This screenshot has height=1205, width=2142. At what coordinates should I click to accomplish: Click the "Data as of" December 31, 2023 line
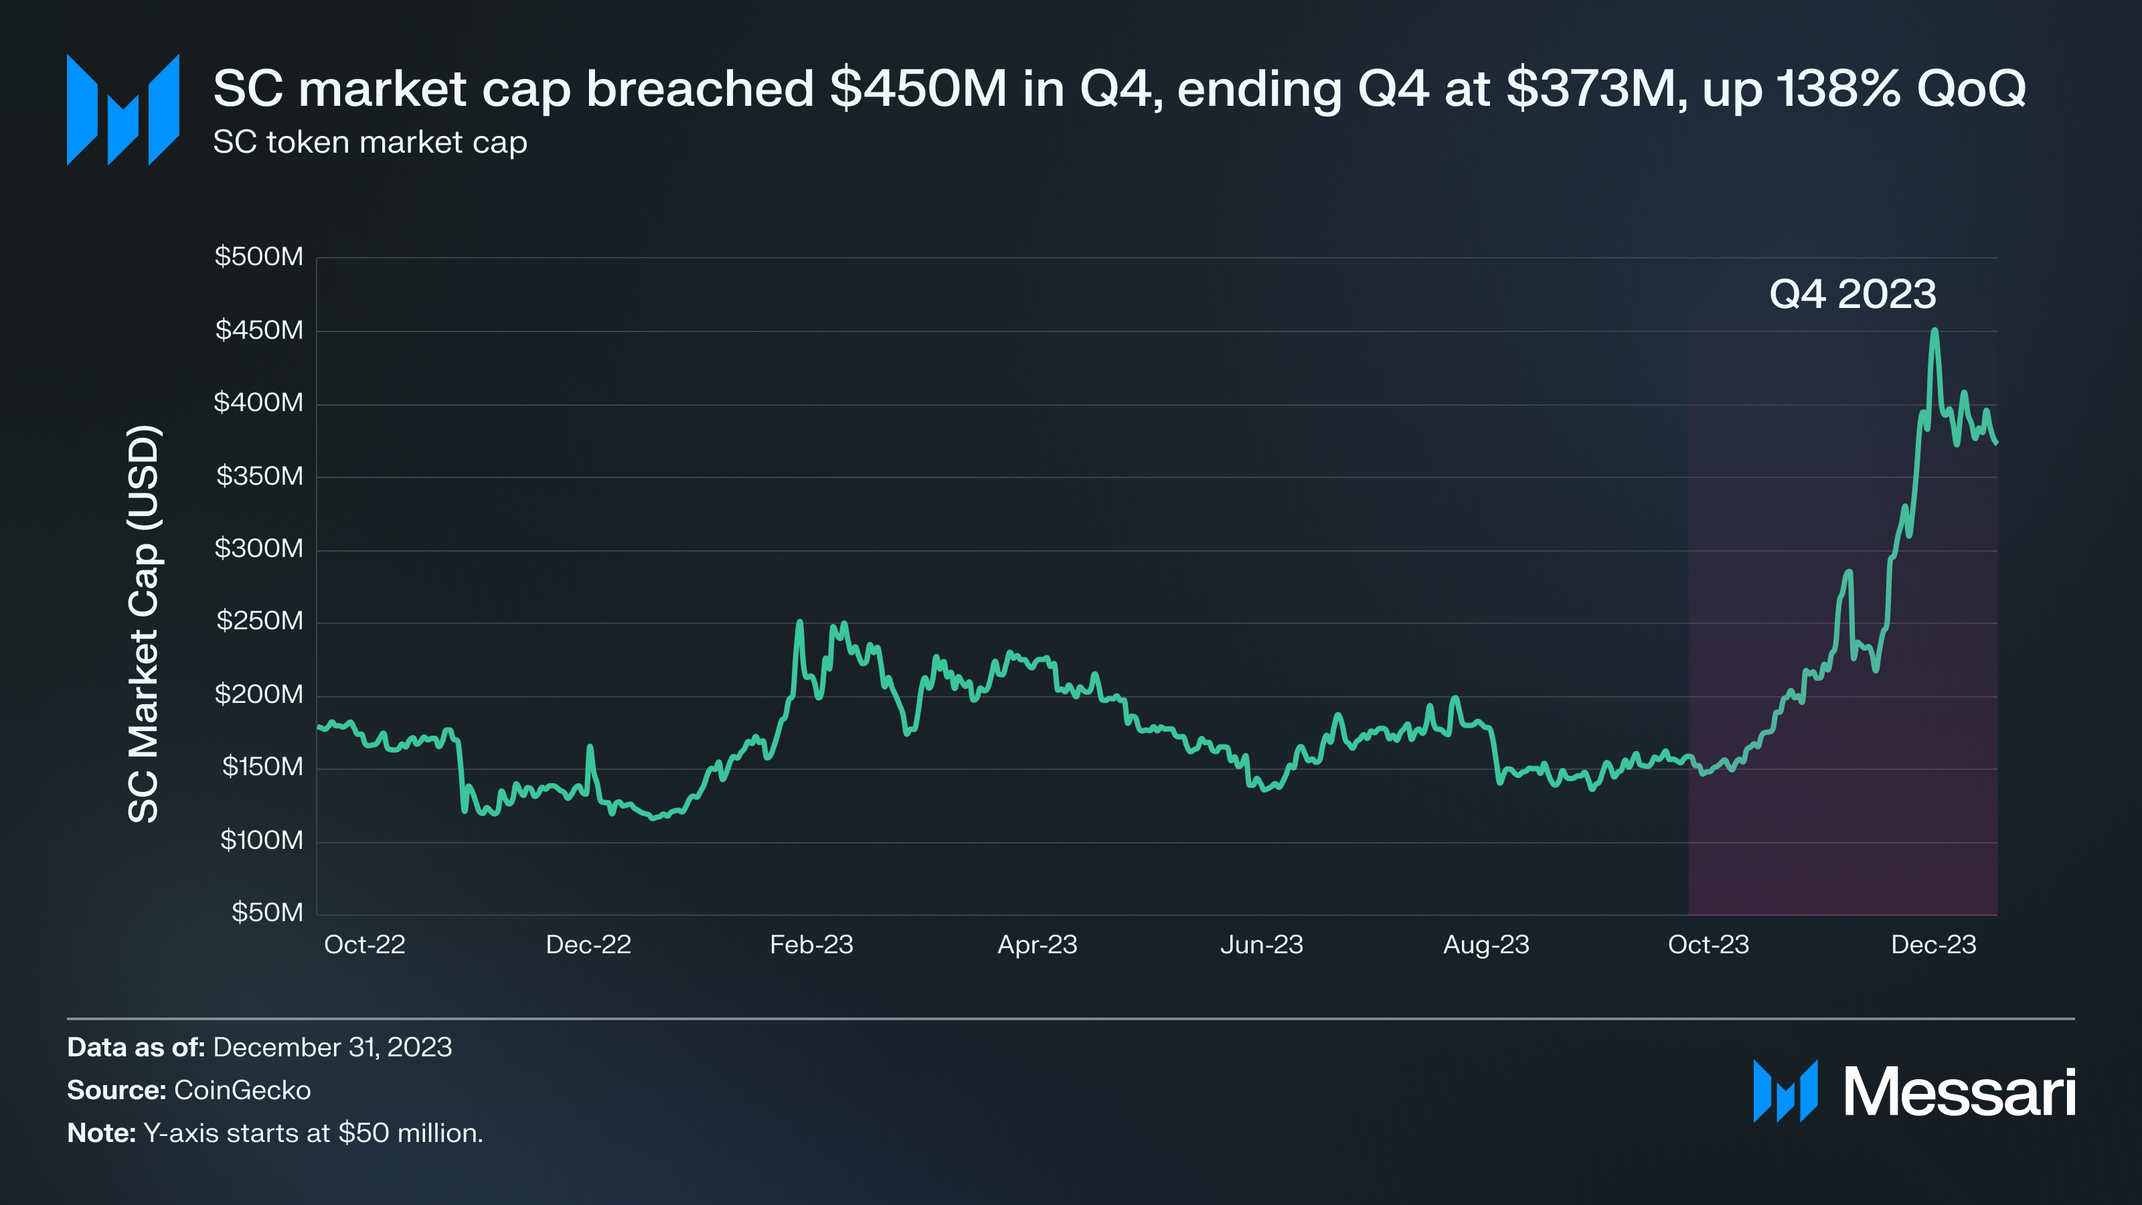(x=260, y=1047)
